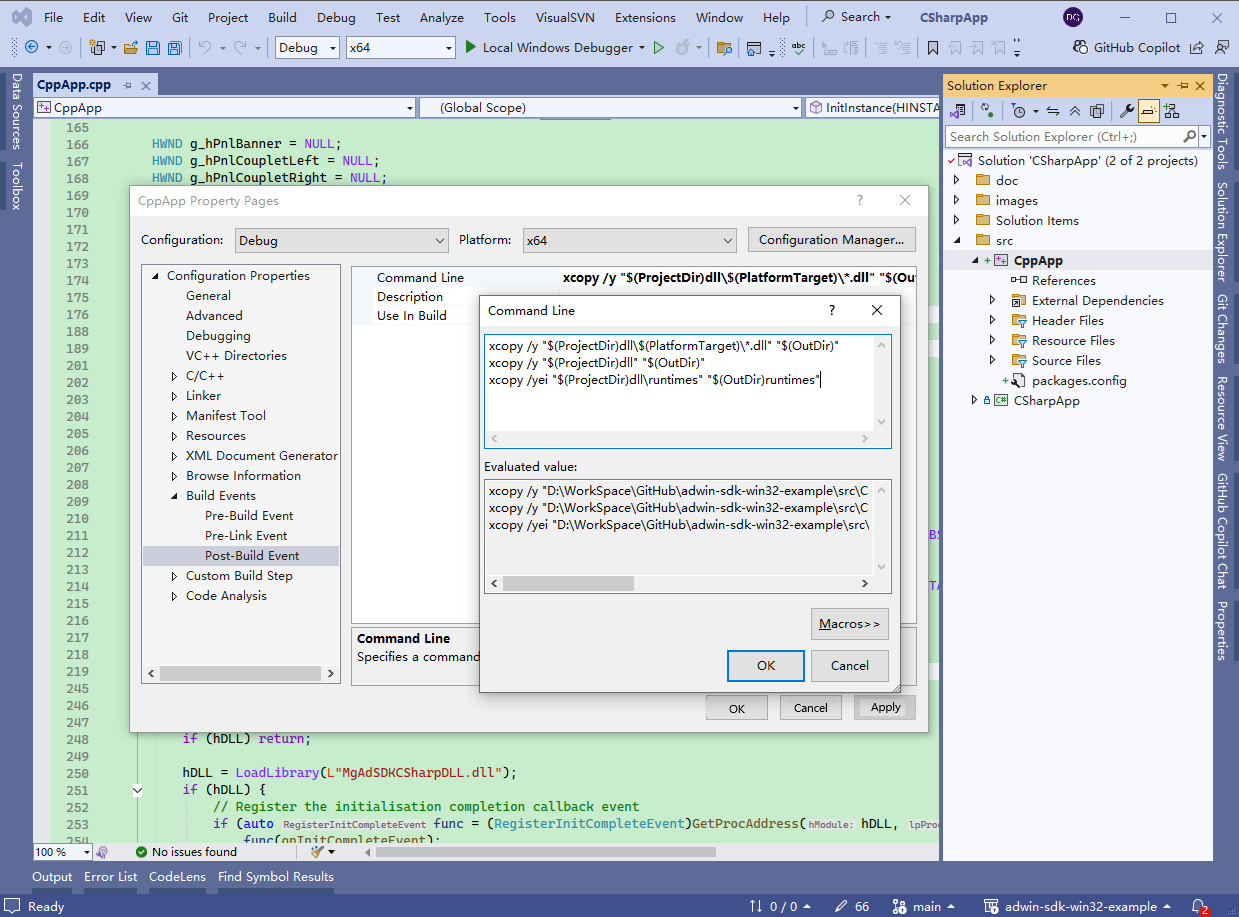Expand the Linker node in property tree
This screenshot has width=1239, height=917.
[x=175, y=396]
